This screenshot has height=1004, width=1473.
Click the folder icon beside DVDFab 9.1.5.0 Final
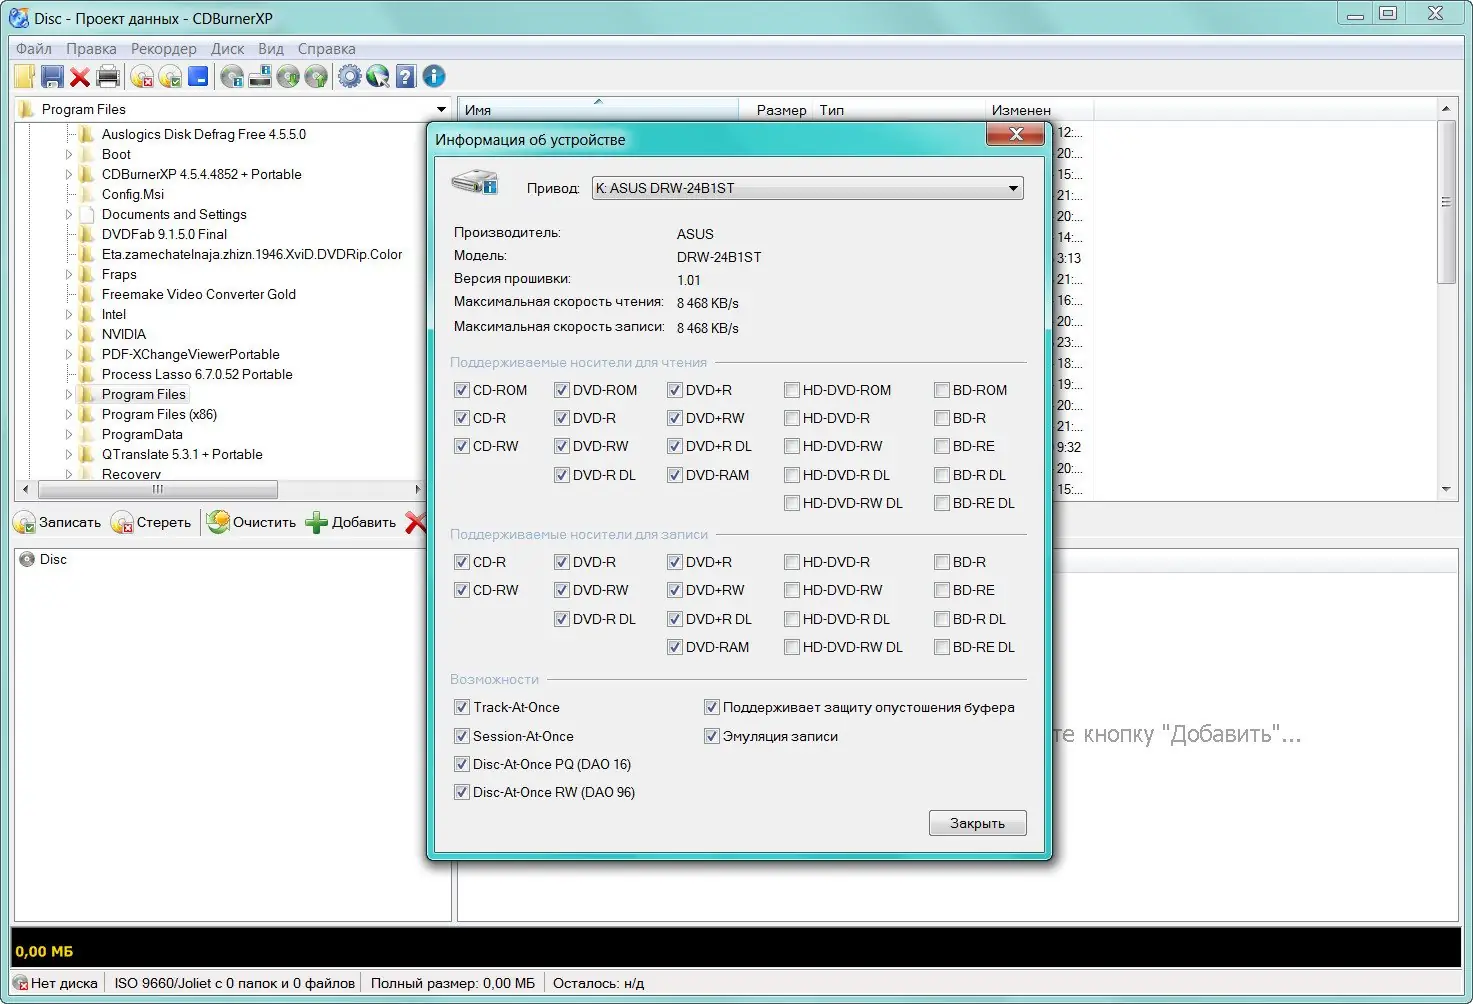tap(88, 234)
